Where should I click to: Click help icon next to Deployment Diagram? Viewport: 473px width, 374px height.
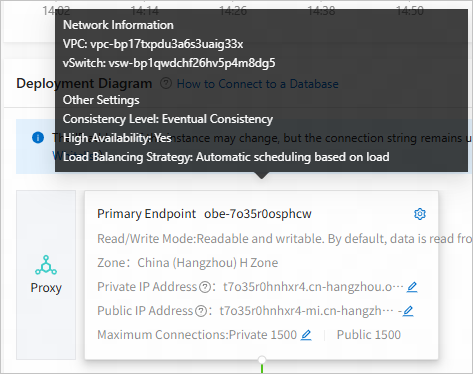coord(166,83)
